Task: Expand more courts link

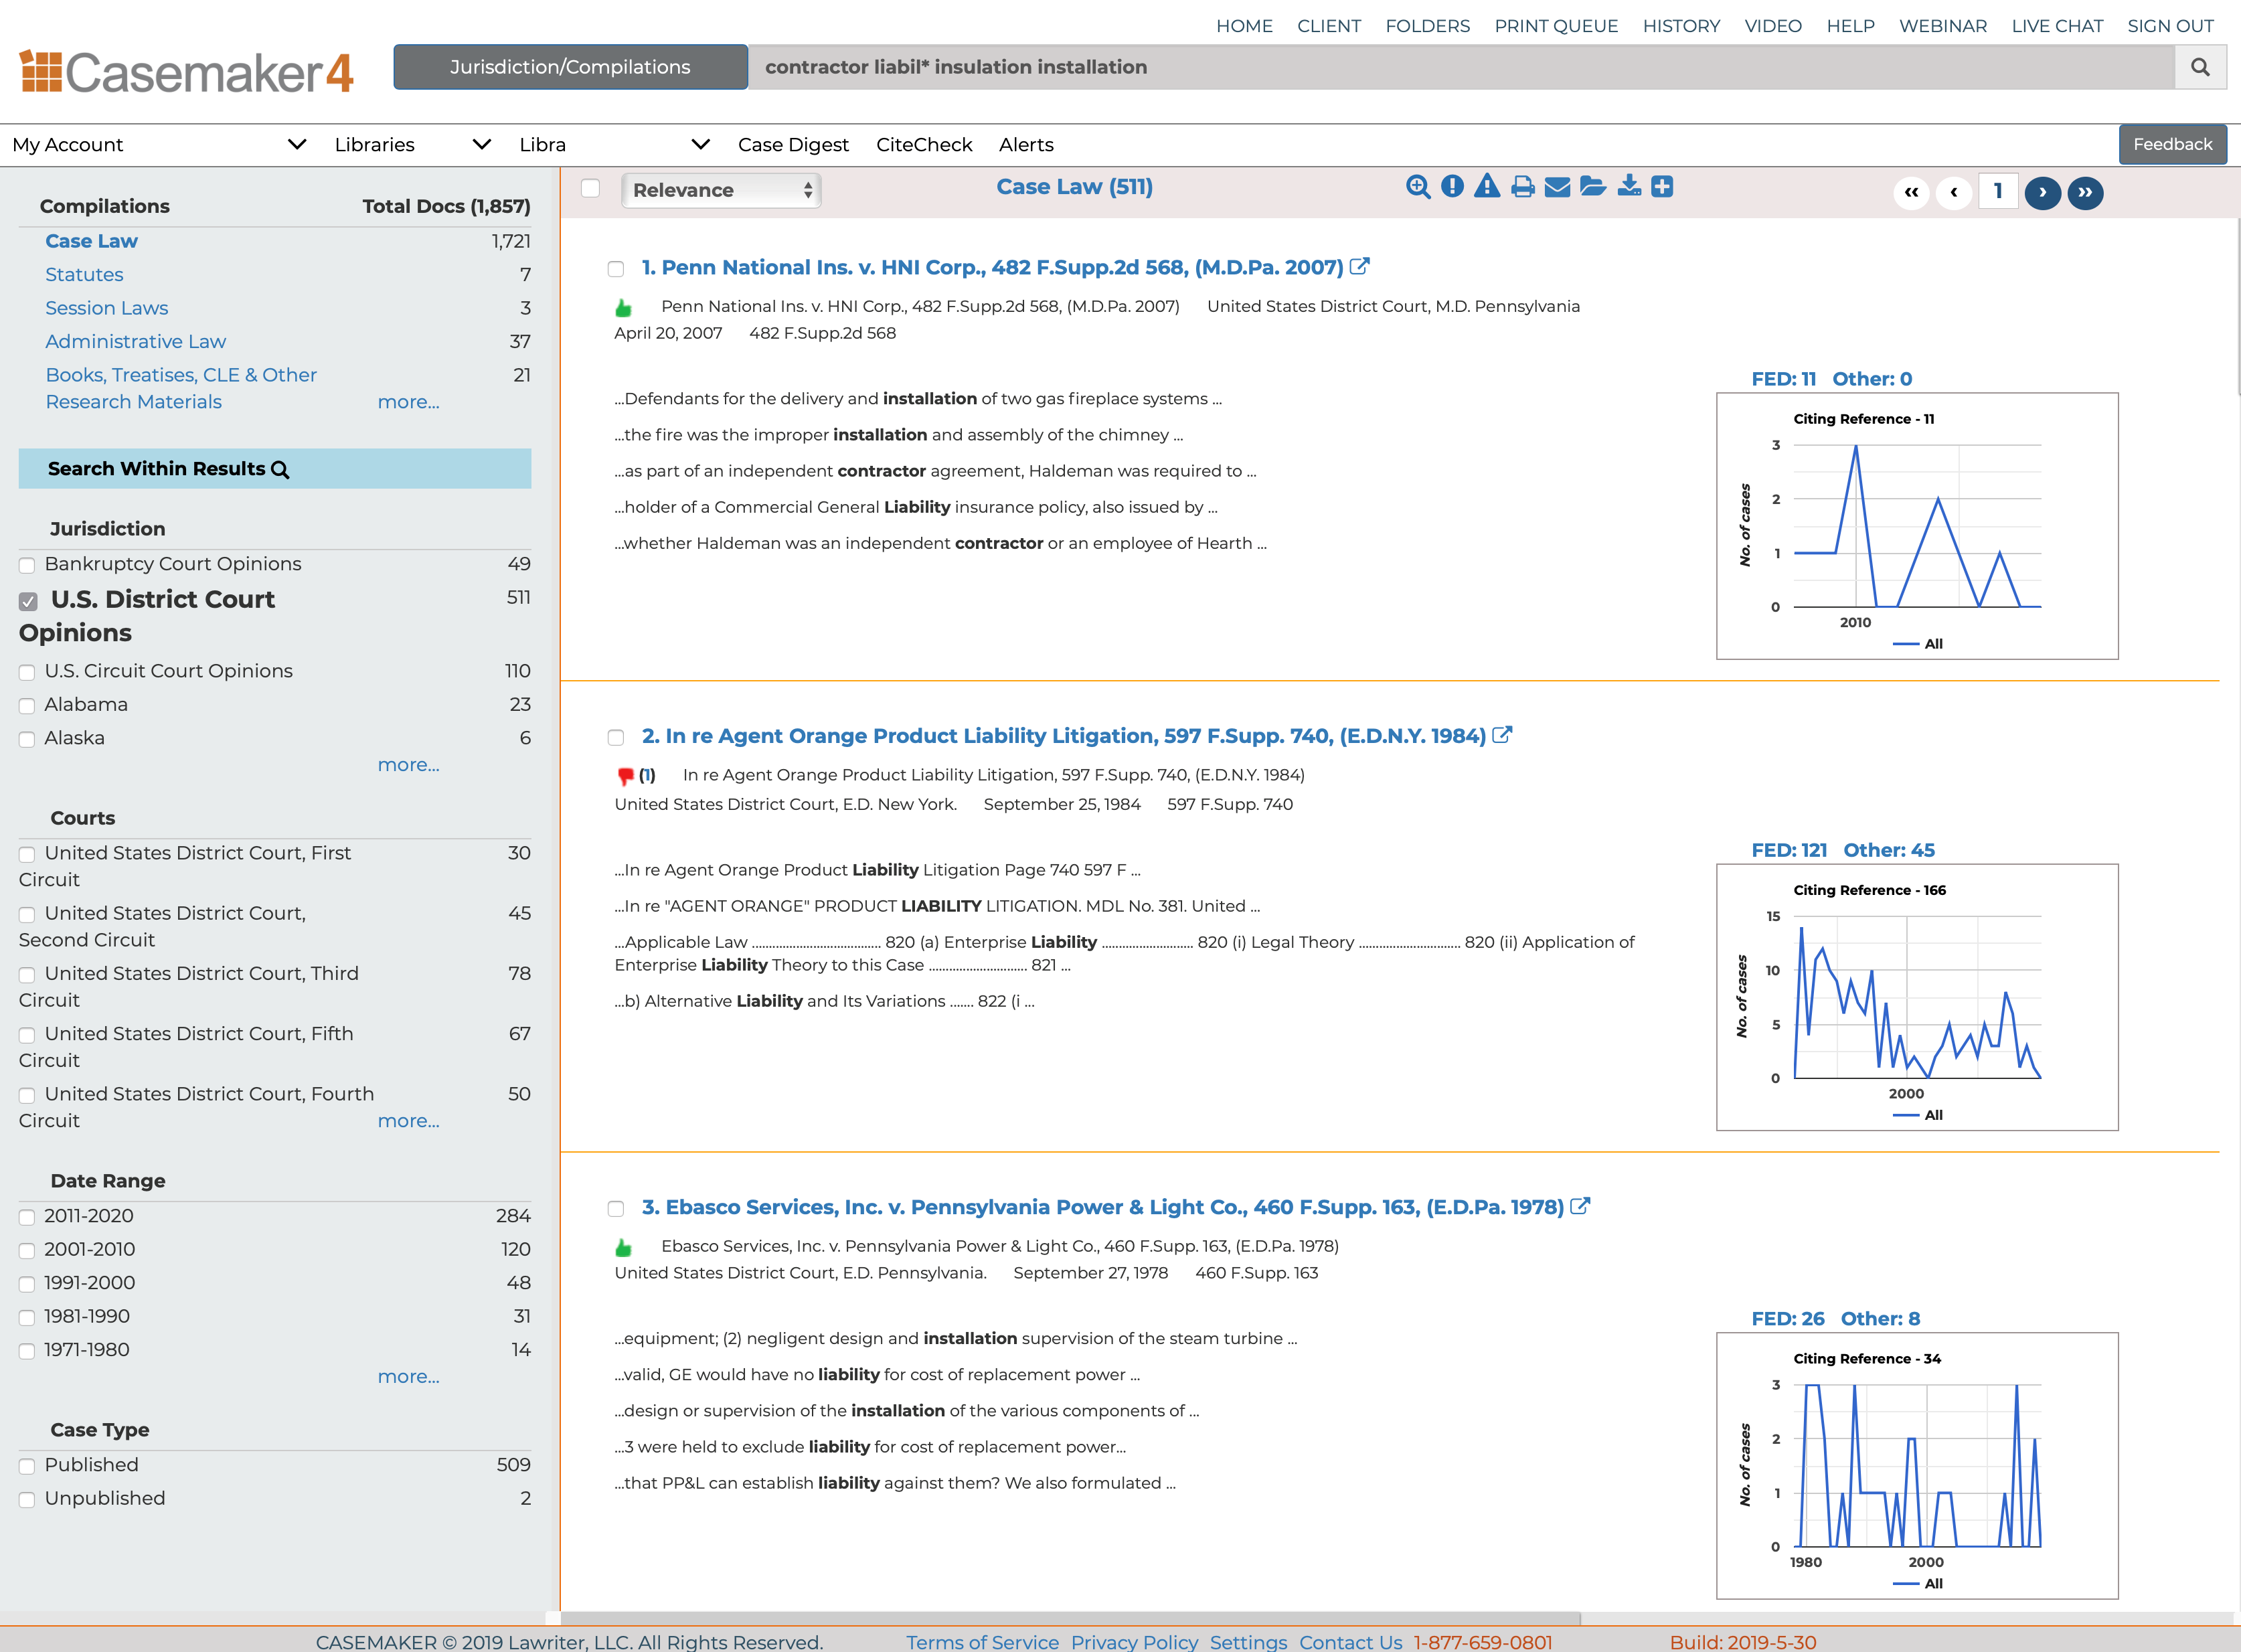Action: (x=408, y=1121)
